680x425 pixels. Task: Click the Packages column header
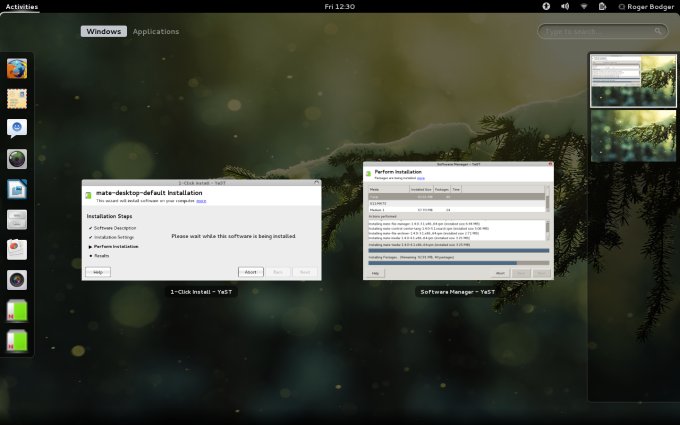click(x=442, y=189)
